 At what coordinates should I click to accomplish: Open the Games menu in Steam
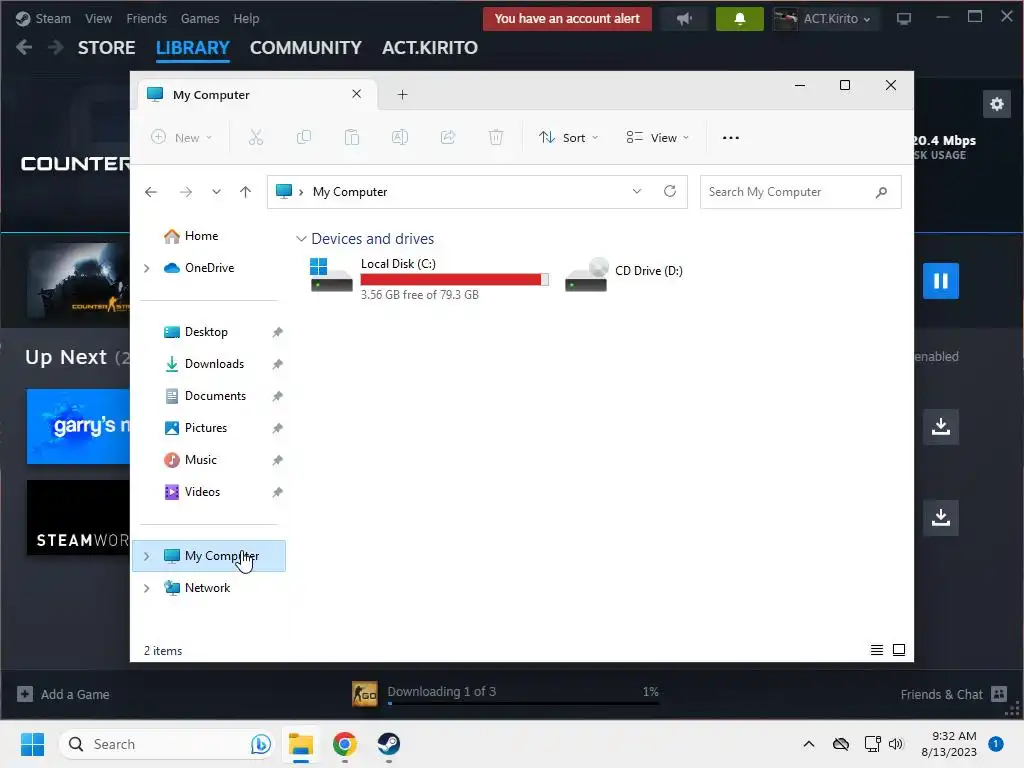click(x=200, y=18)
